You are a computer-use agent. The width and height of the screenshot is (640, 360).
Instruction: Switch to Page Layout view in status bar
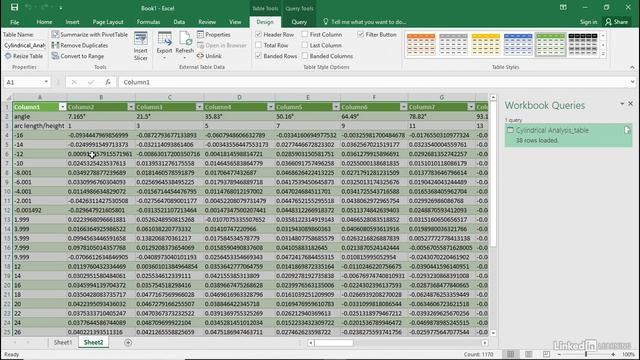pos(529,354)
